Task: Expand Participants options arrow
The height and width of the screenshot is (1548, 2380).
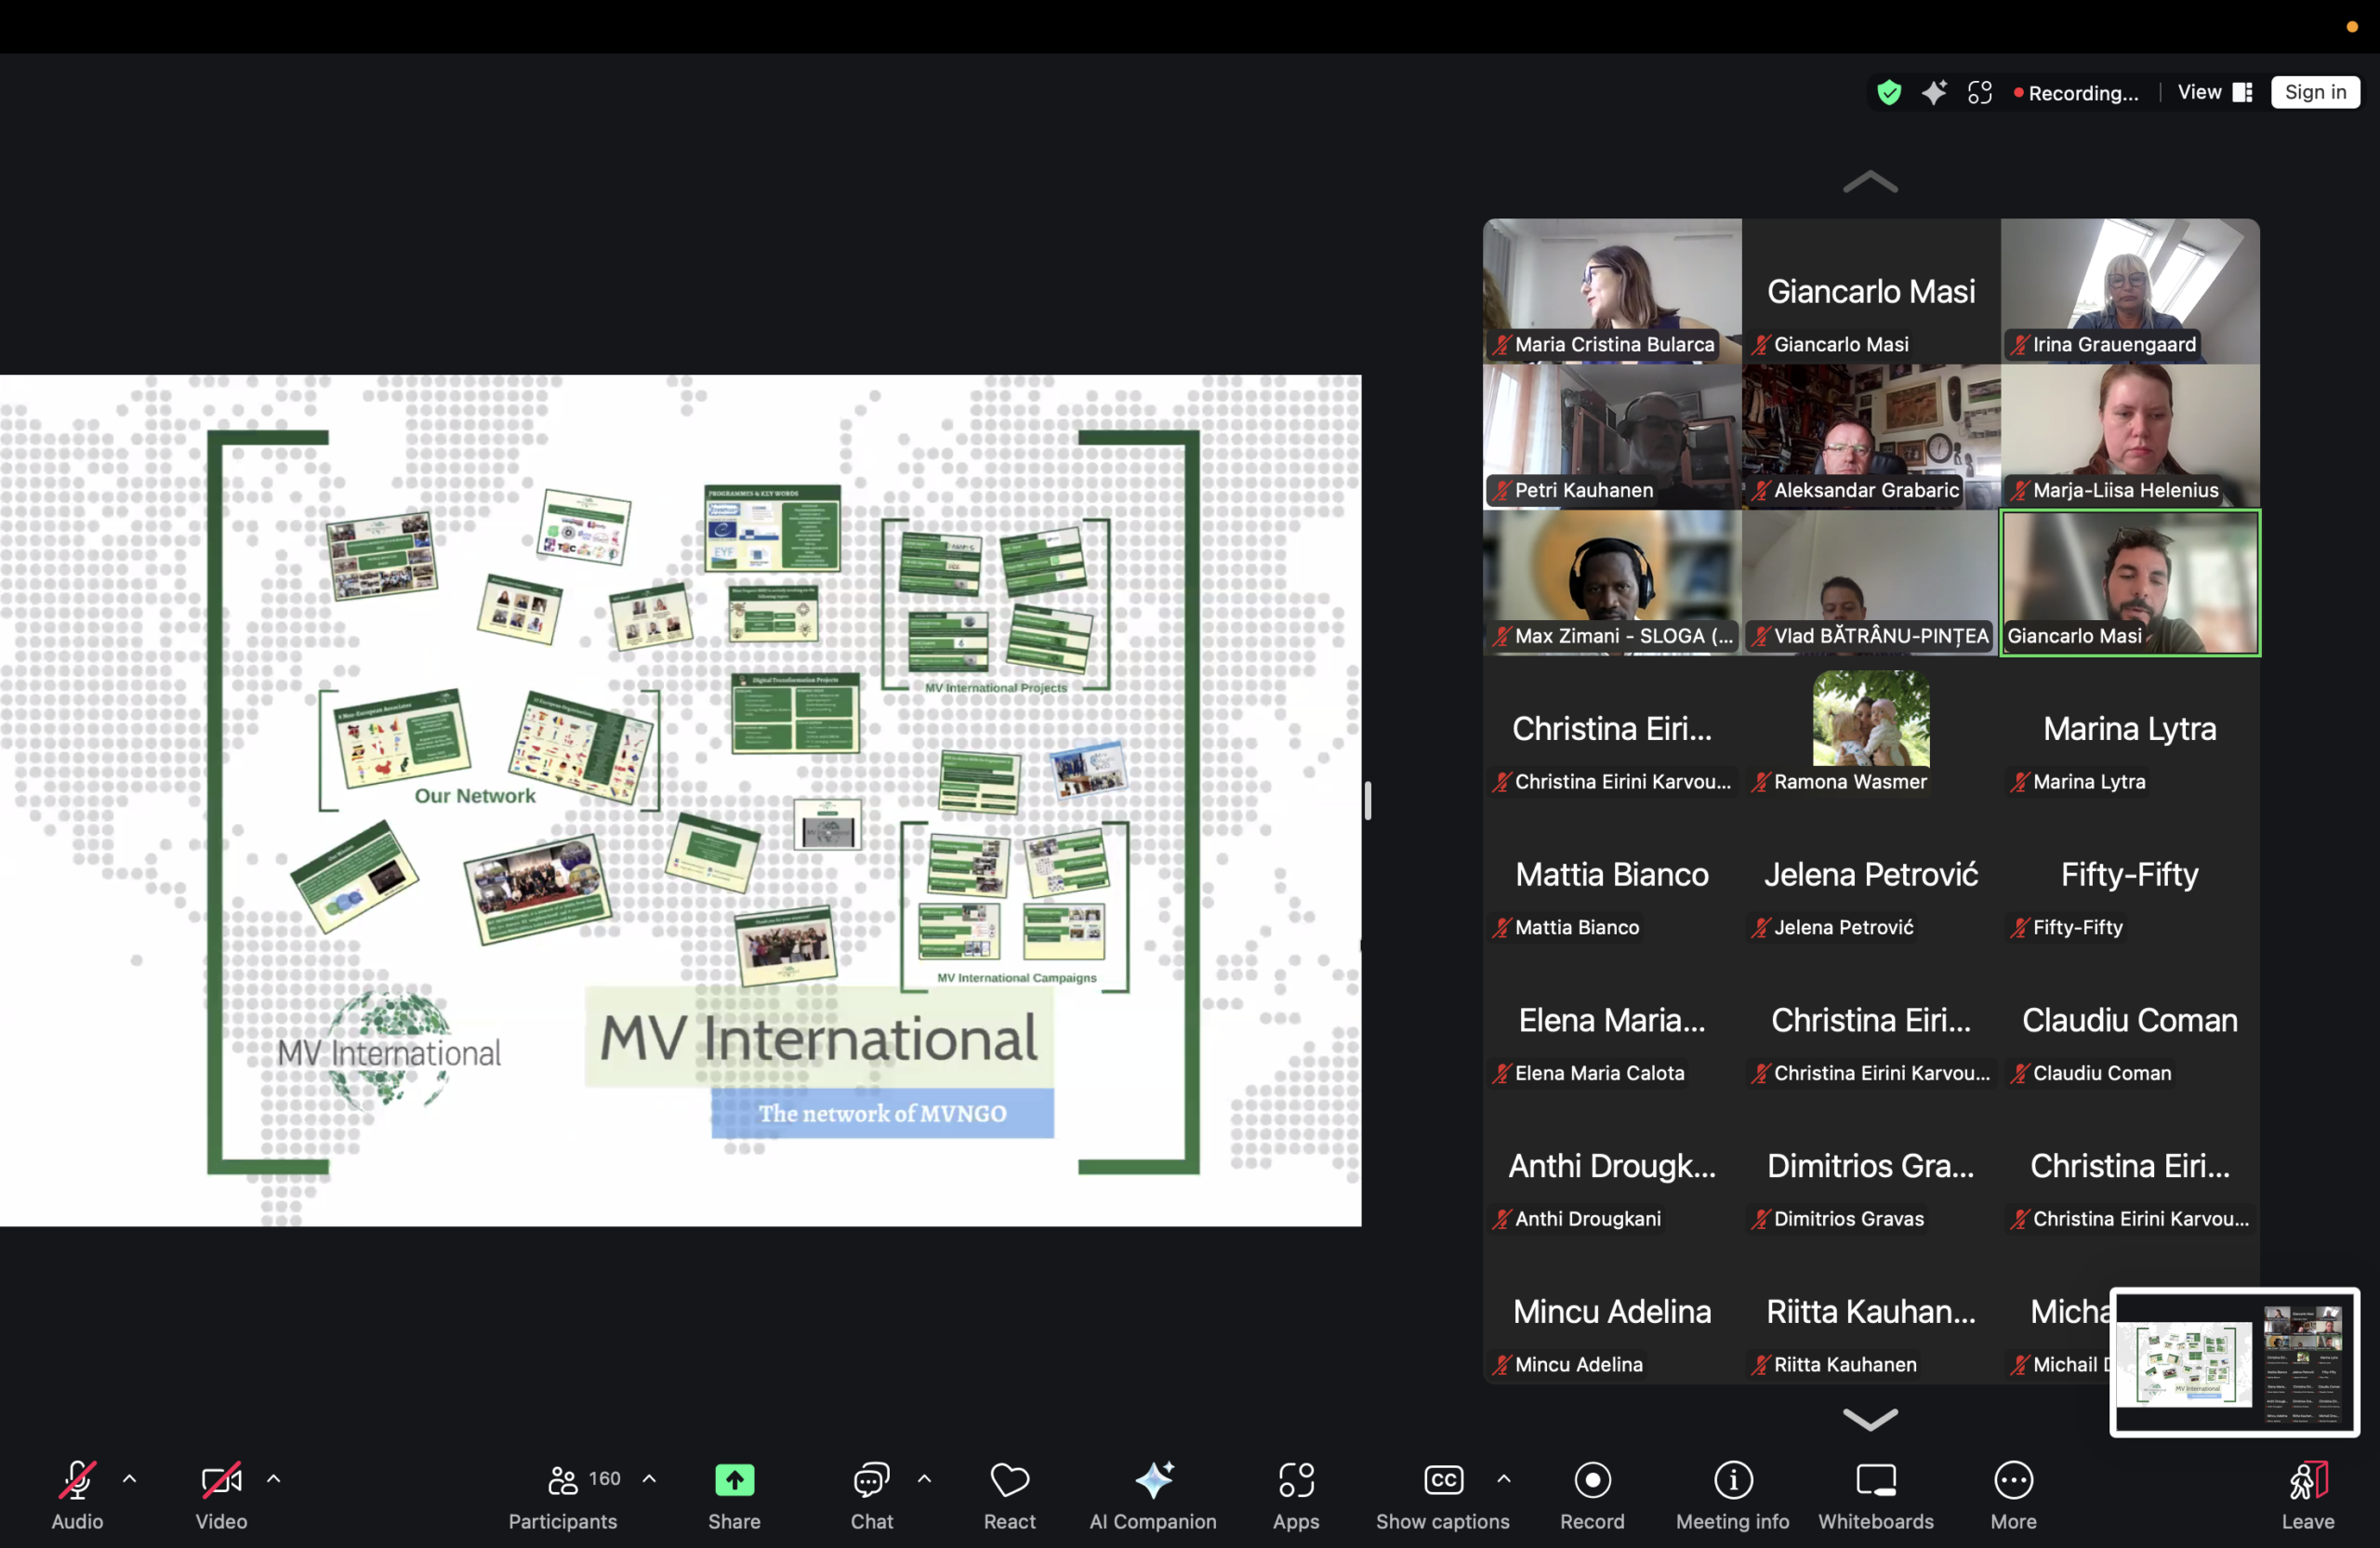Action: point(649,1479)
